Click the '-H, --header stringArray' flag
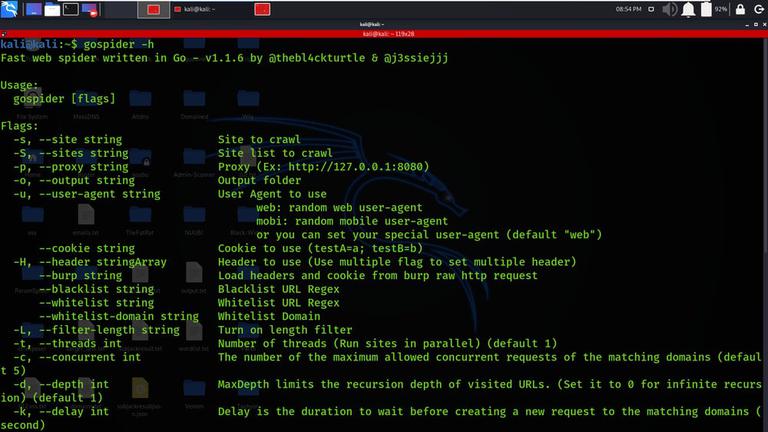This screenshot has height=432, width=768. (x=90, y=262)
